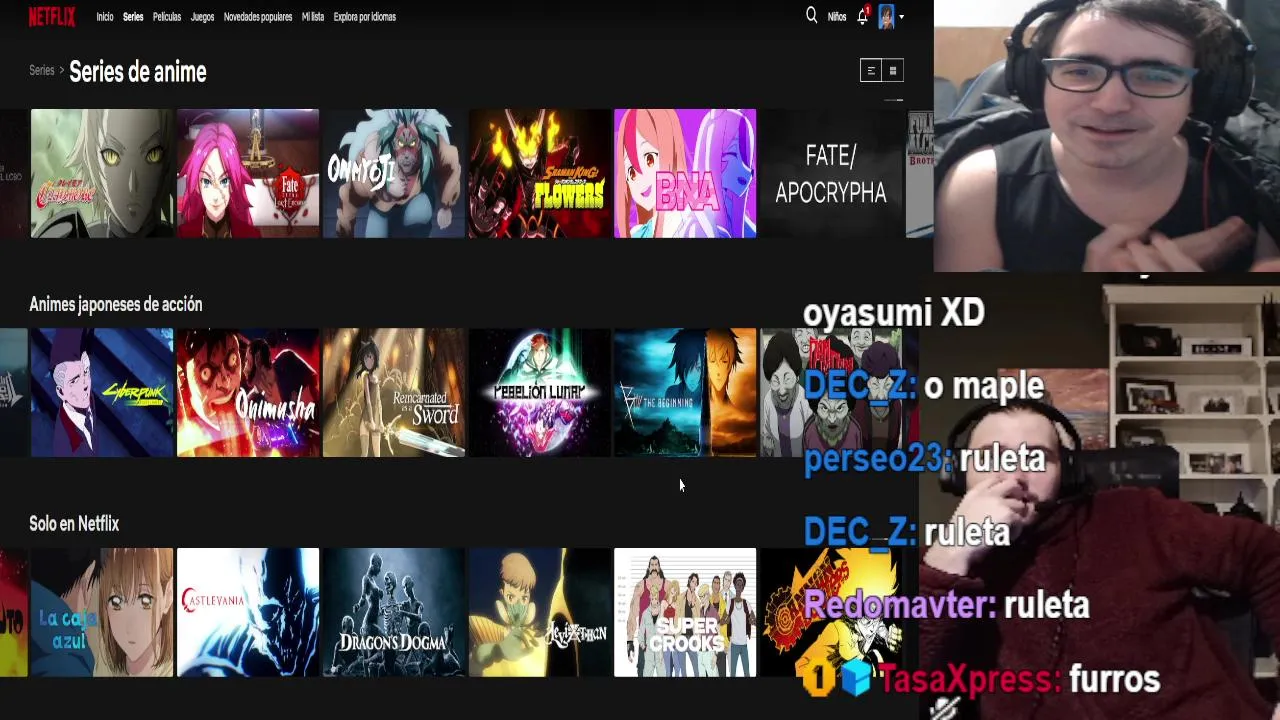Viewport: 1280px width, 720px height.
Task: Open the Reincarnated as a Sword card
Action: tap(394, 393)
